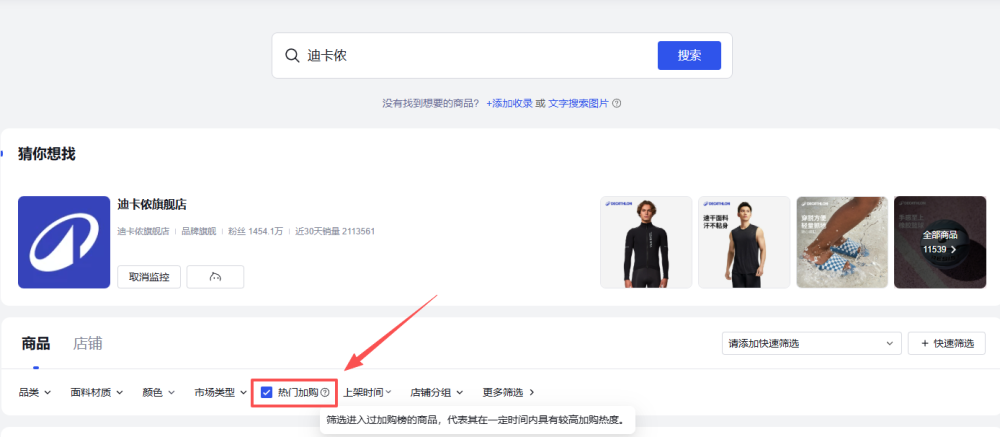Click the 粉丝 1454.1万 text
This screenshot has height=437, width=1000.
coord(255,231)
